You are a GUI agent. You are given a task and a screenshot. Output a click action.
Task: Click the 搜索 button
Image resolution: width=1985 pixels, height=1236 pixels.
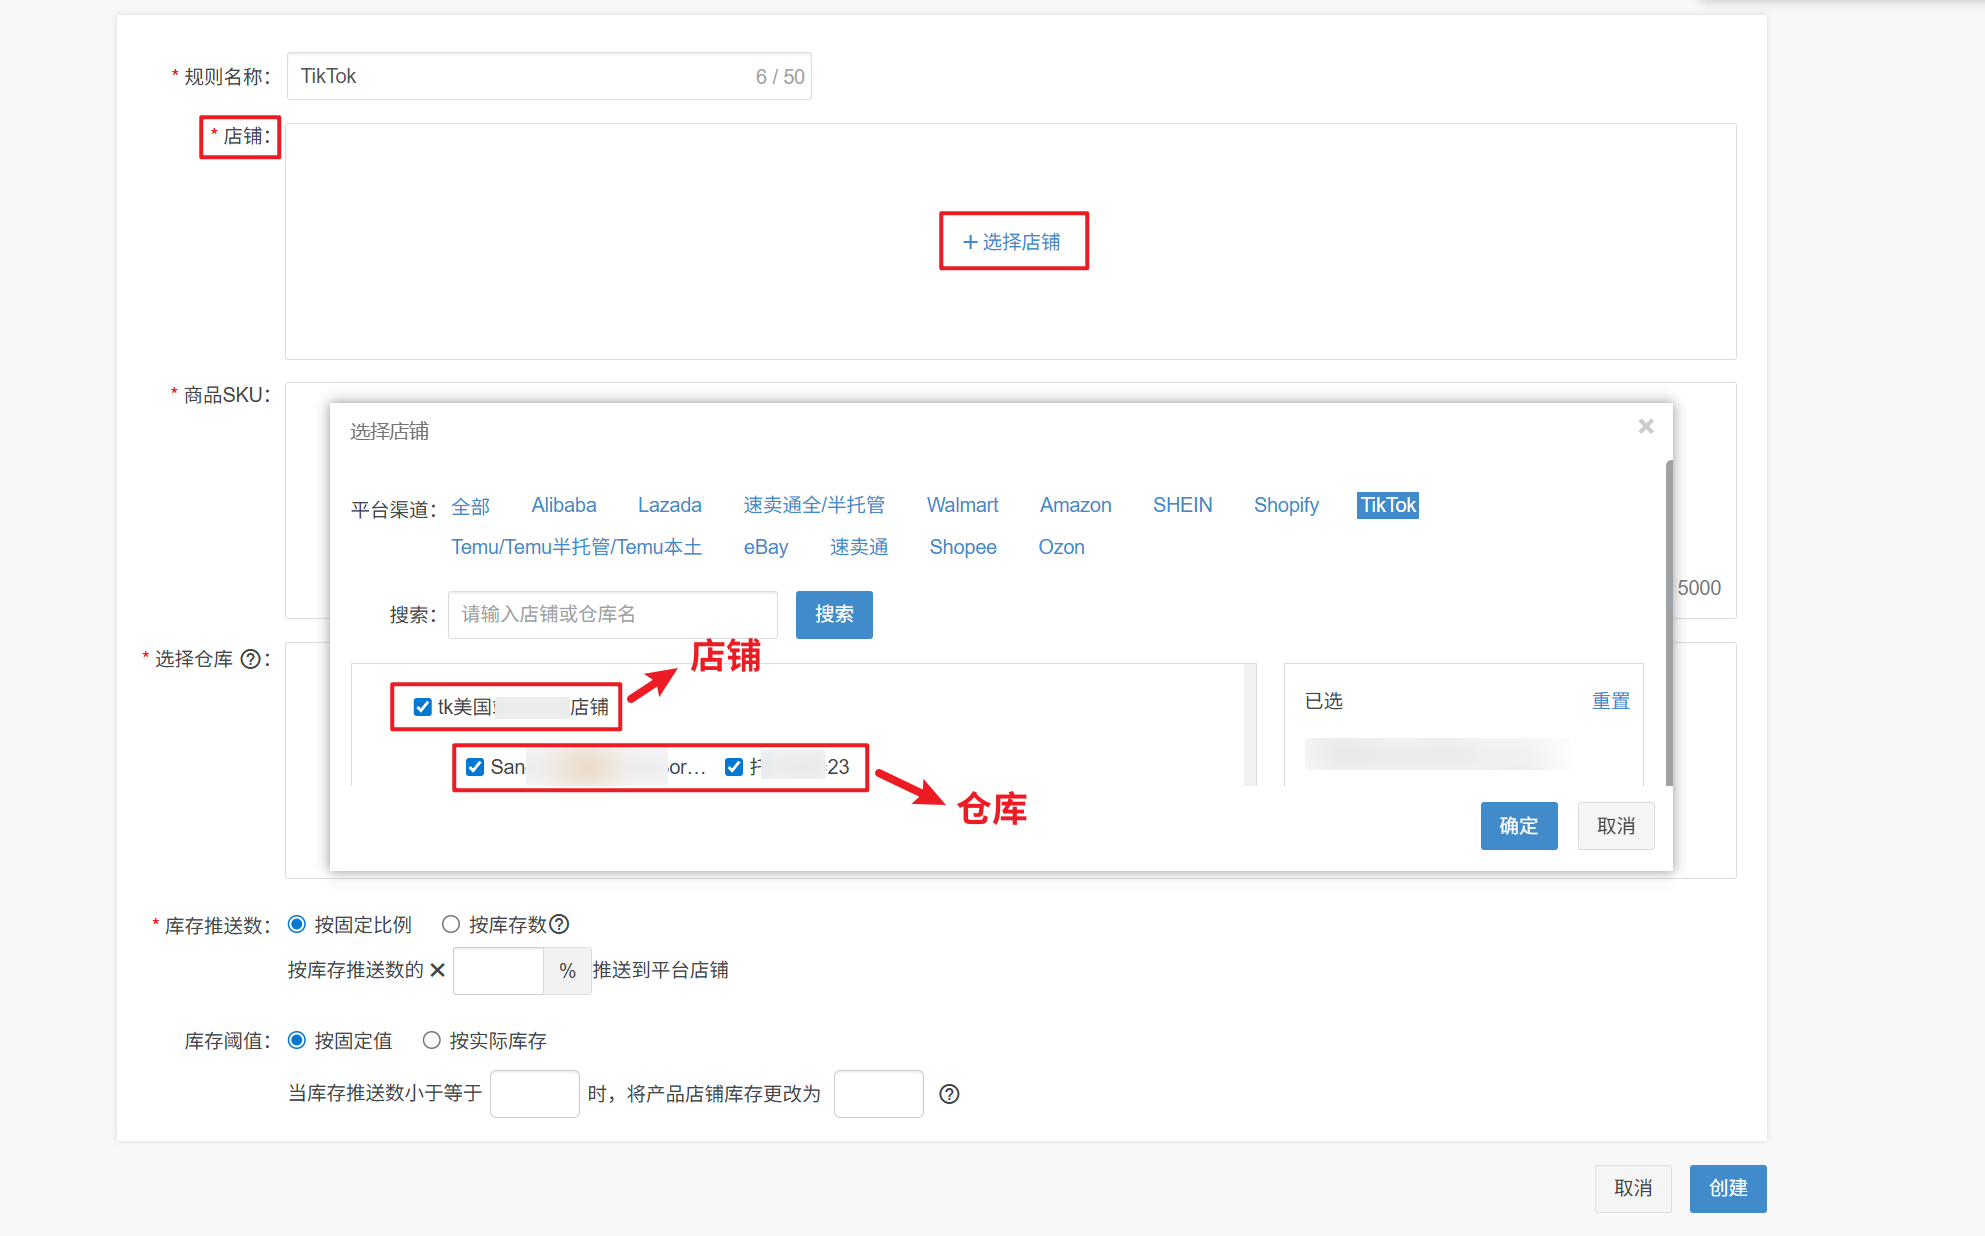tap(834, 614)
